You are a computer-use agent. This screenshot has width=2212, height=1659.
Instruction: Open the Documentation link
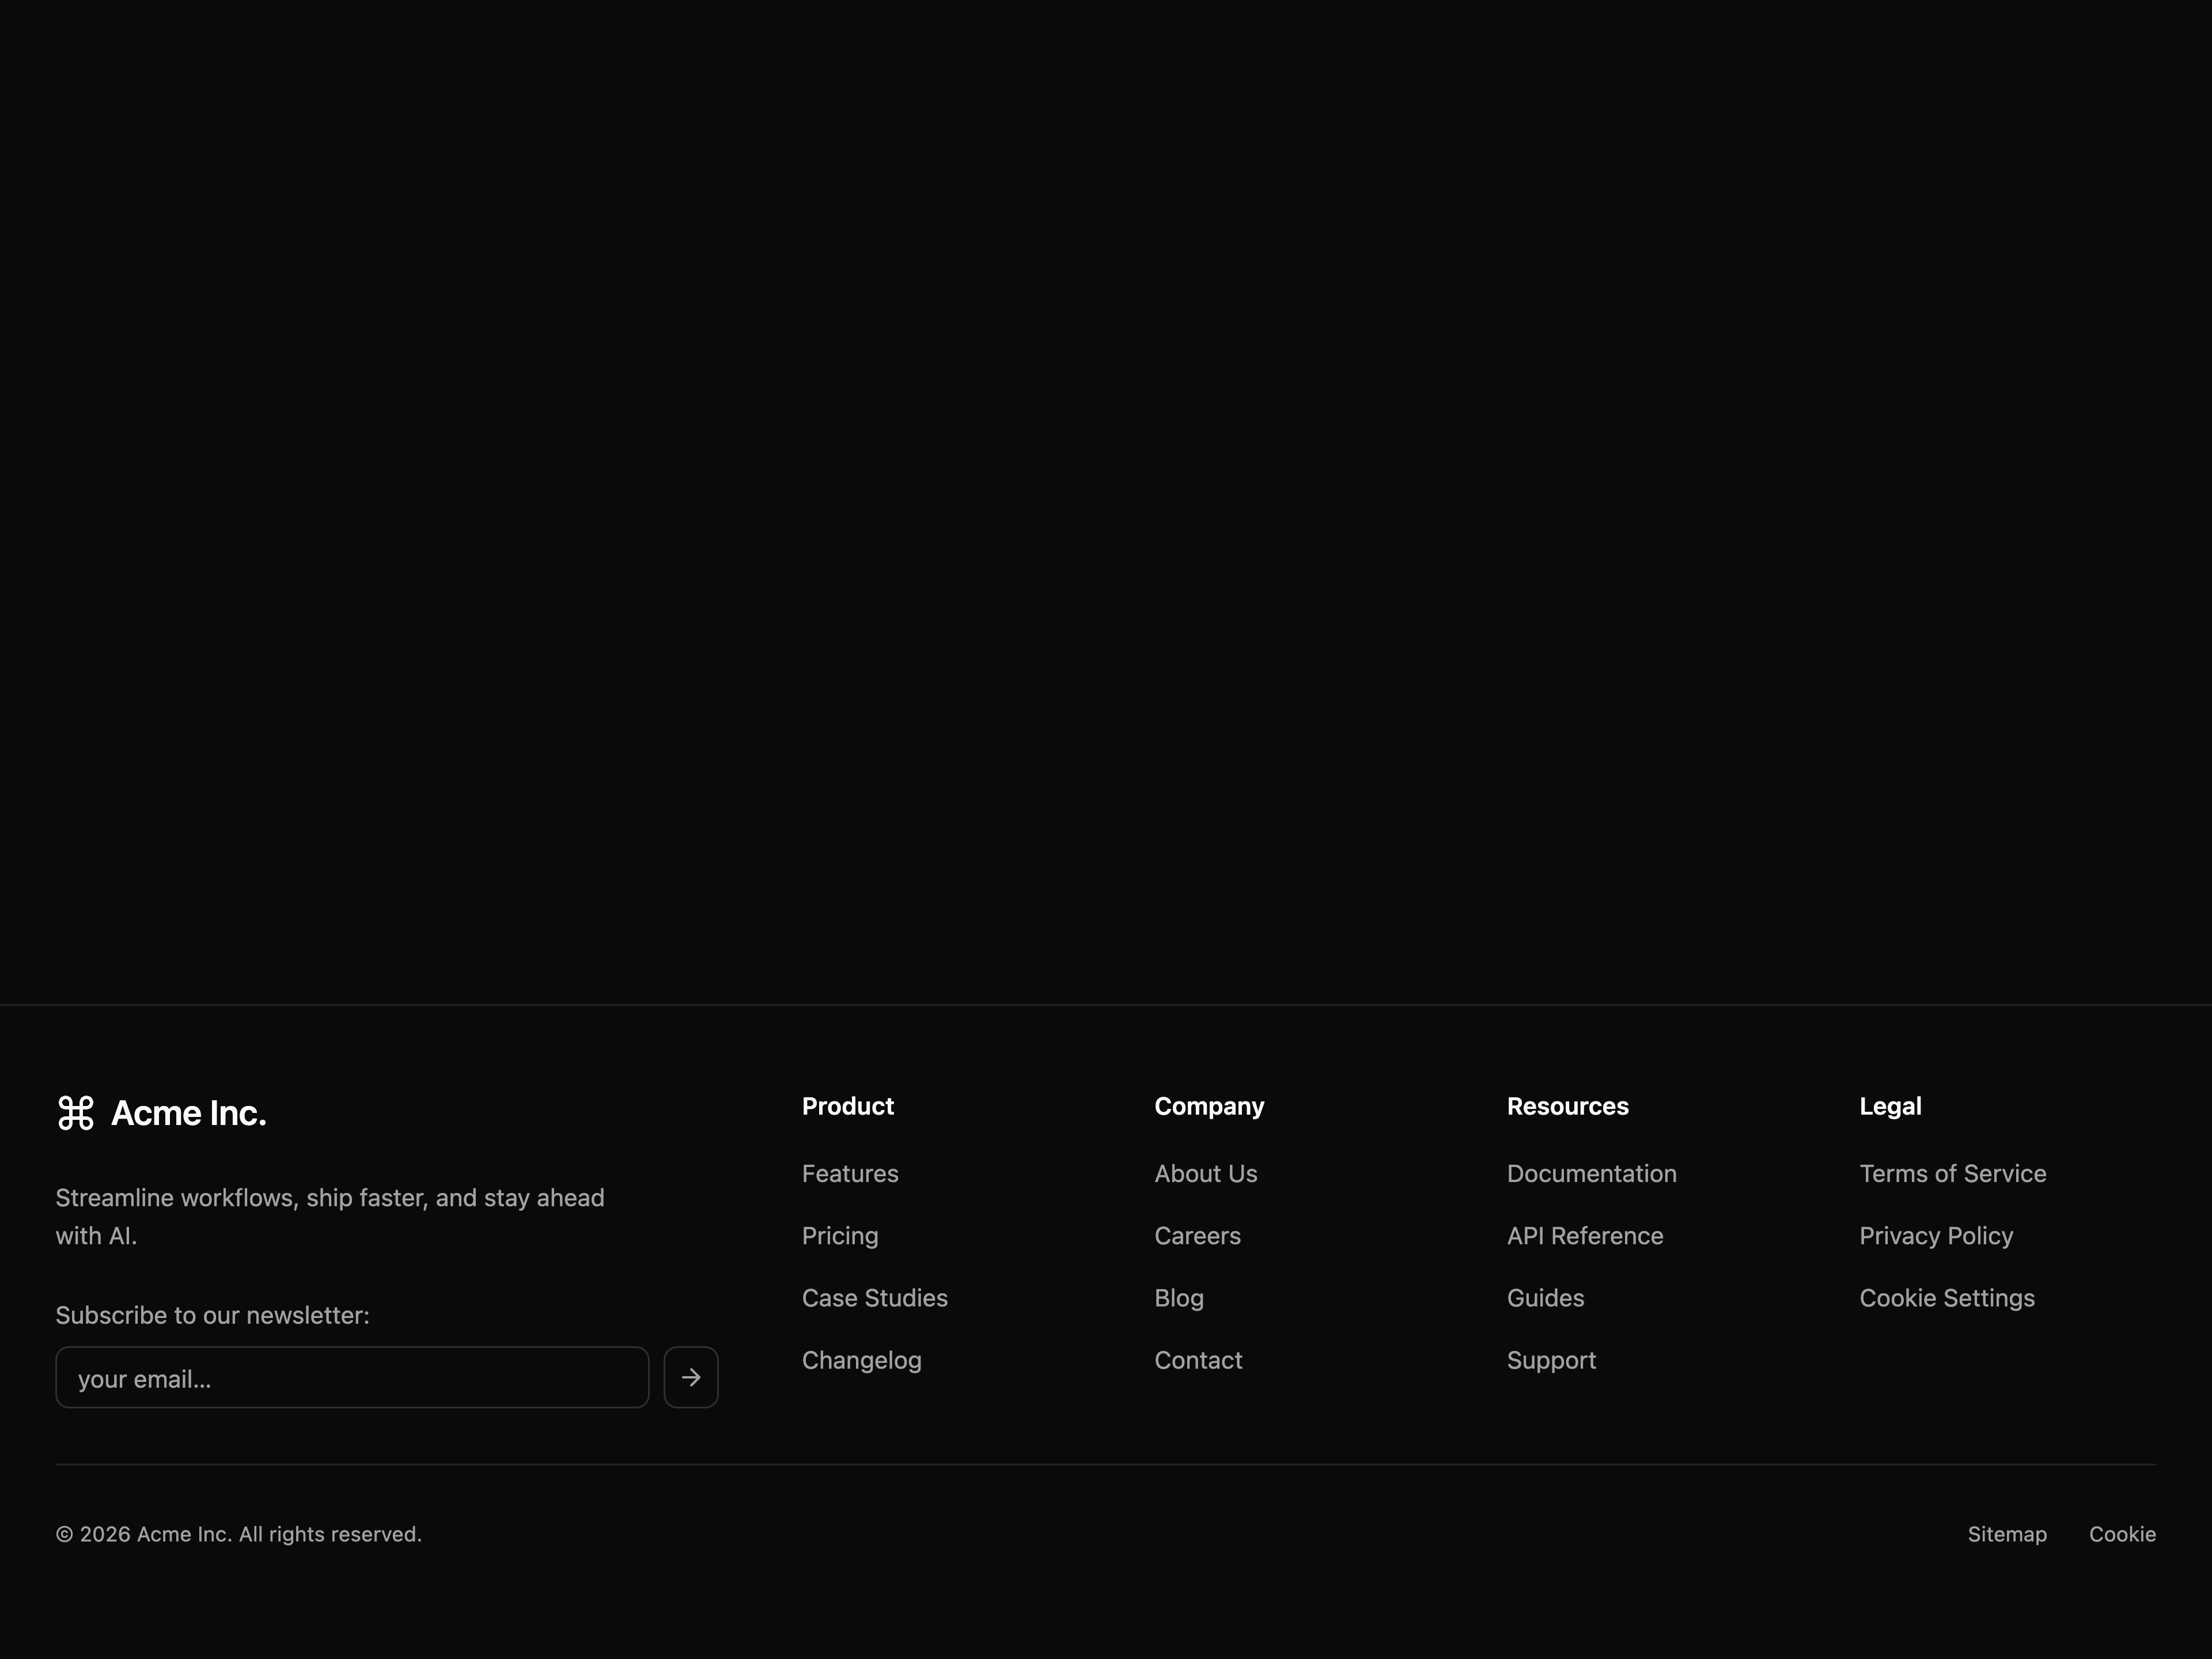tap(1592, 1174)
